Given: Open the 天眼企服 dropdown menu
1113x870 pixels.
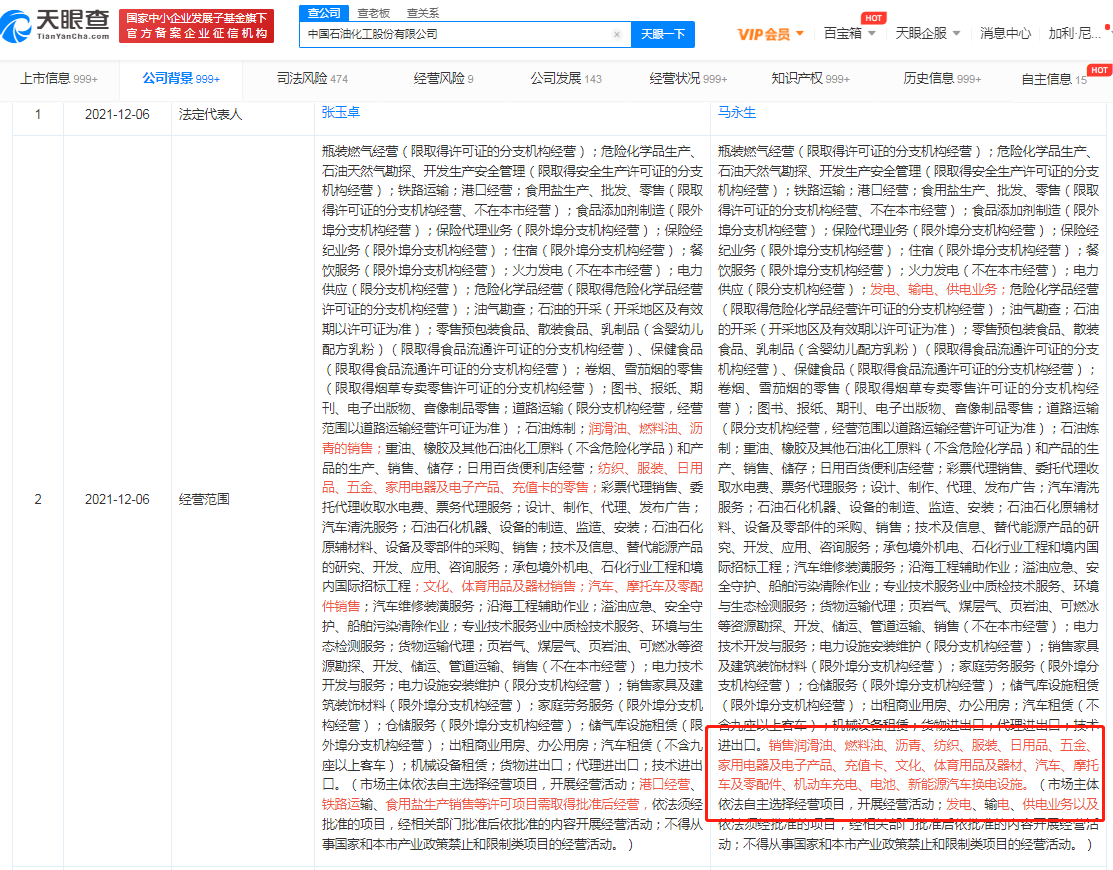Looking at the screenshot, I should tap(928, 33).
